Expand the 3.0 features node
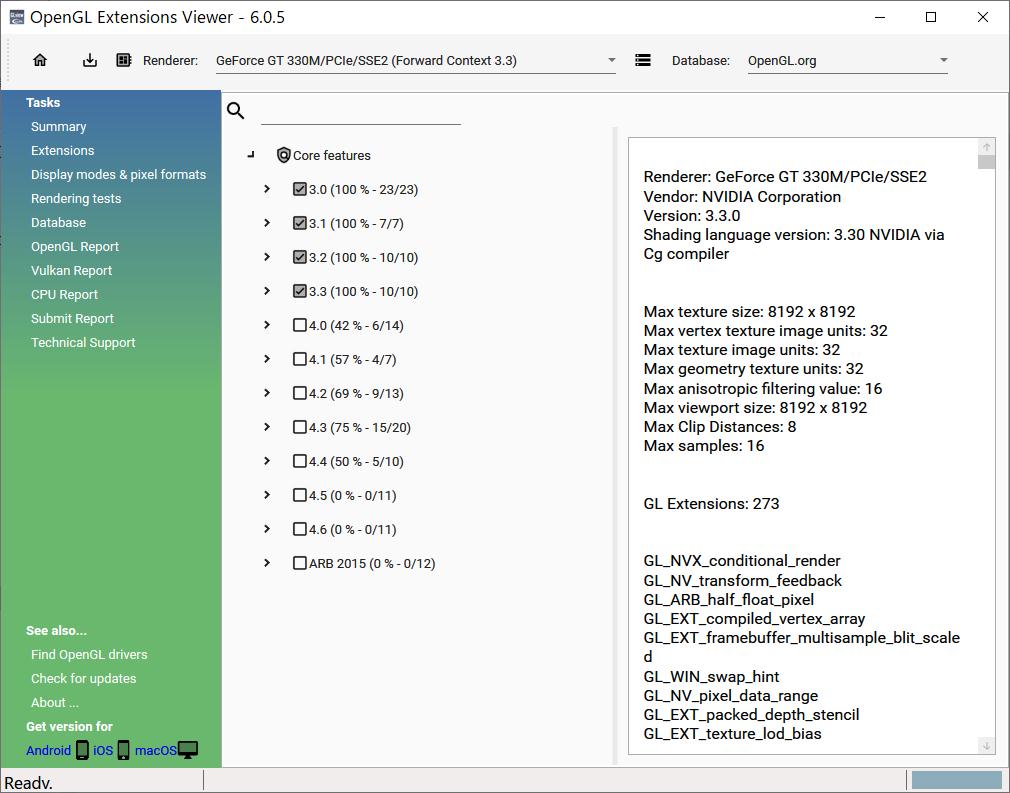1010x793 pixels. click(x=267, y=189)
